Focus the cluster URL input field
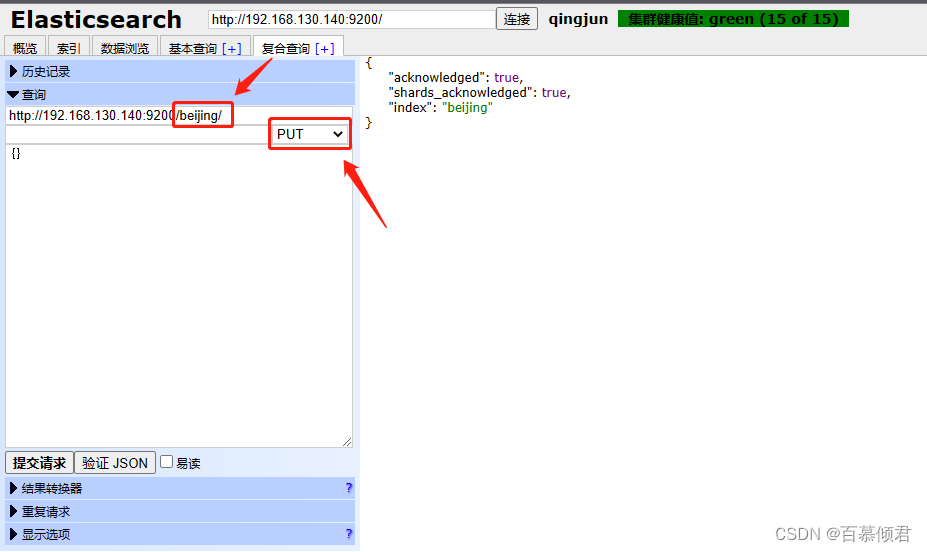The image size is (927, 552). [x=352, y=19]
